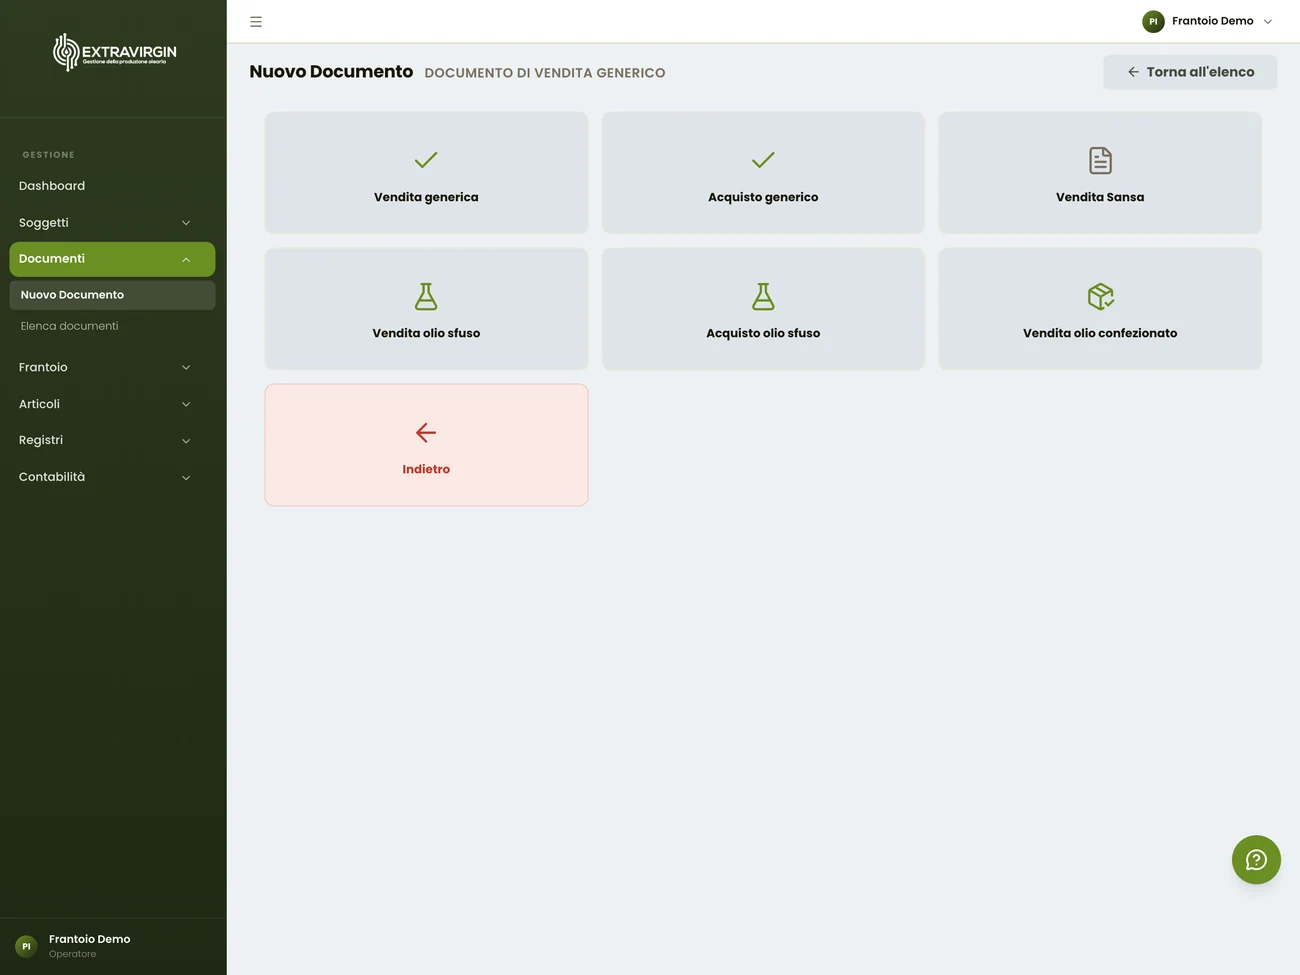Image resolution: width=1300 pixels, height=975 pixels.
Task: Click the hamburger menu icon
Action: coord(256,21)
